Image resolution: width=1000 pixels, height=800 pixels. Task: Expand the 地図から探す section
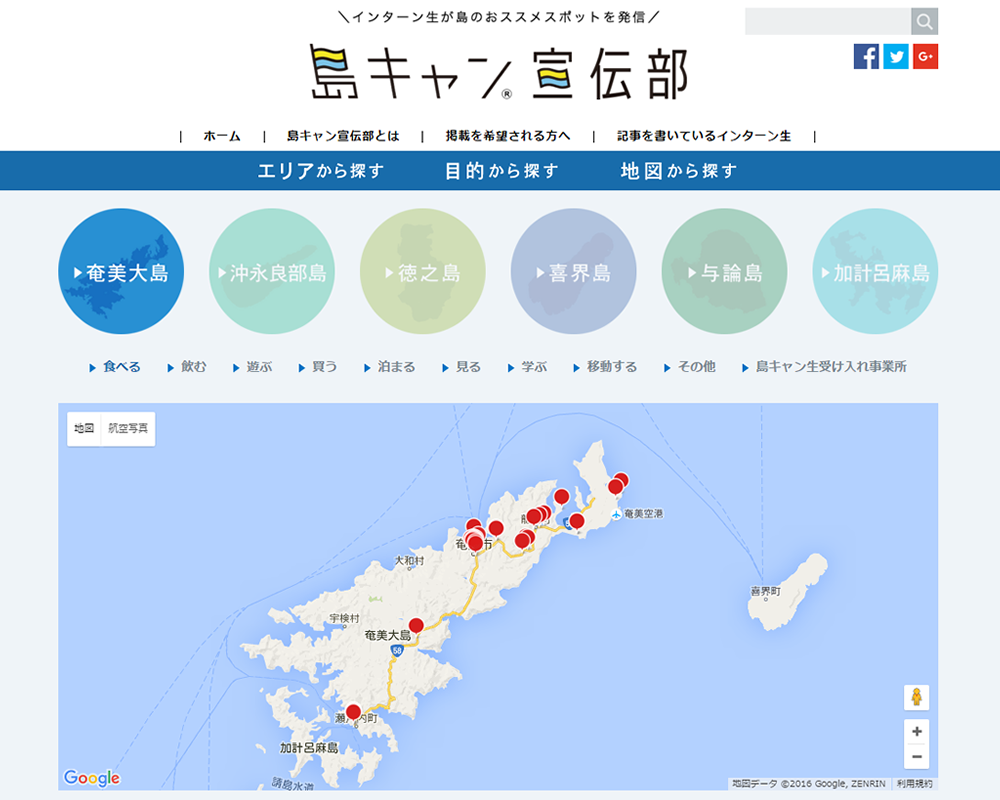(678, 171)
